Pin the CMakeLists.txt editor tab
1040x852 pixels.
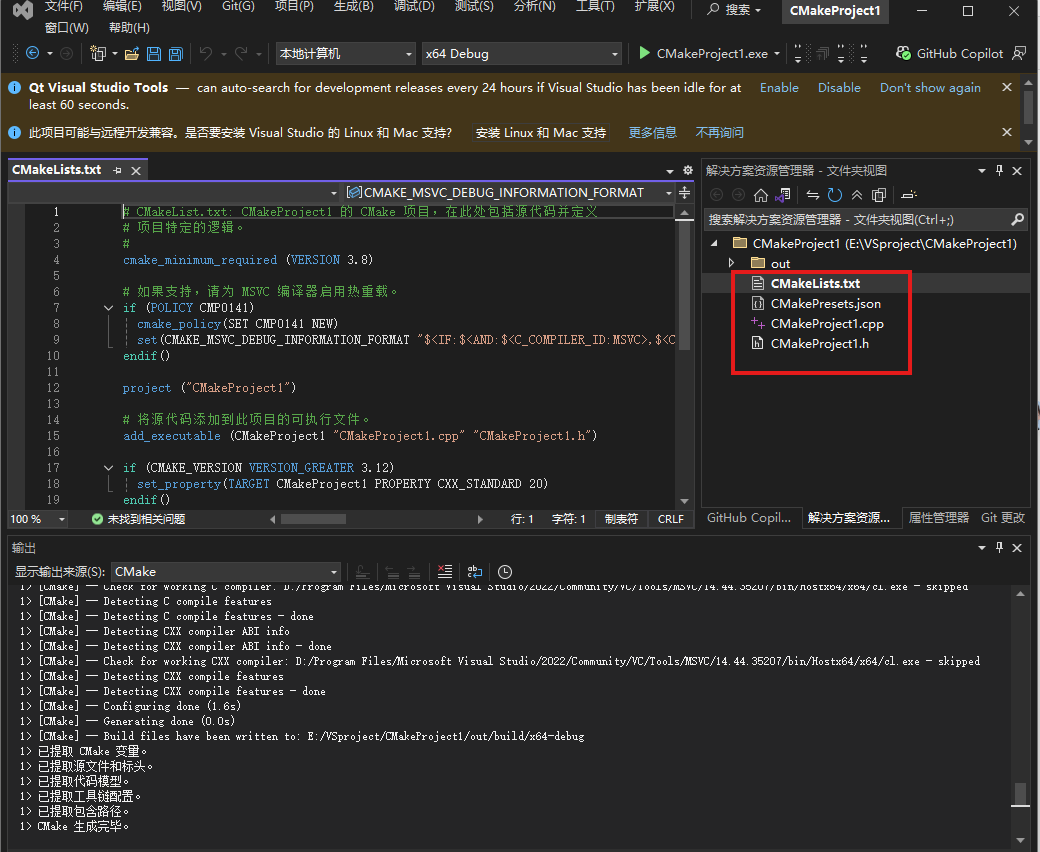coord(119,169)
